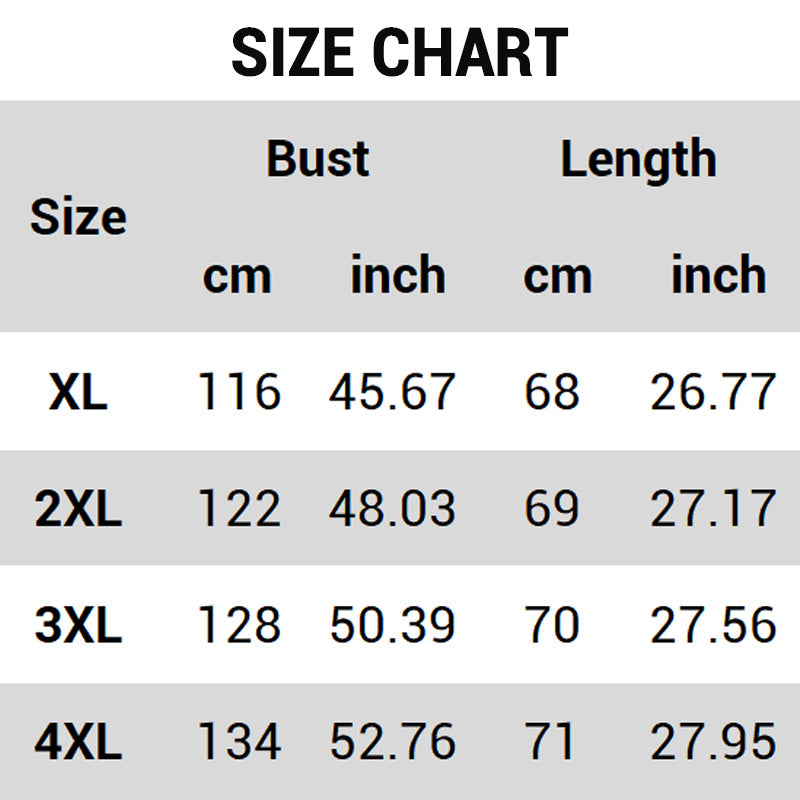Select the 3XL size row label
Image resolution: width=800 pixels, height=800 pixels.
click(x=78, y=626)
